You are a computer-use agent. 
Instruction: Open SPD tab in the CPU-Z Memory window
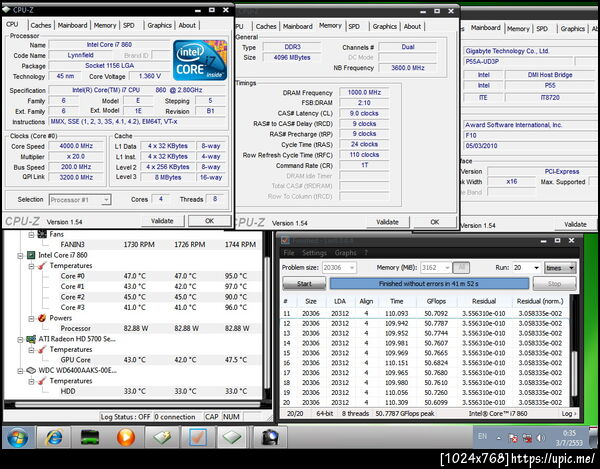(x=354, y=26)
